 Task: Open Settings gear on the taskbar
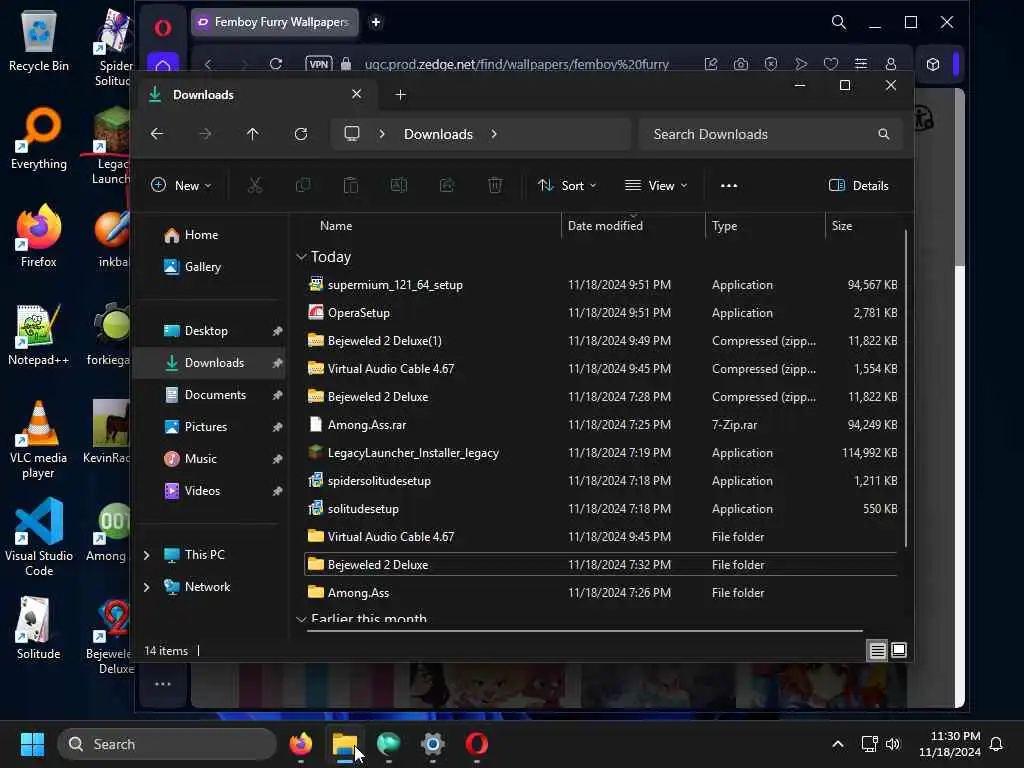(x=432, y=744)
